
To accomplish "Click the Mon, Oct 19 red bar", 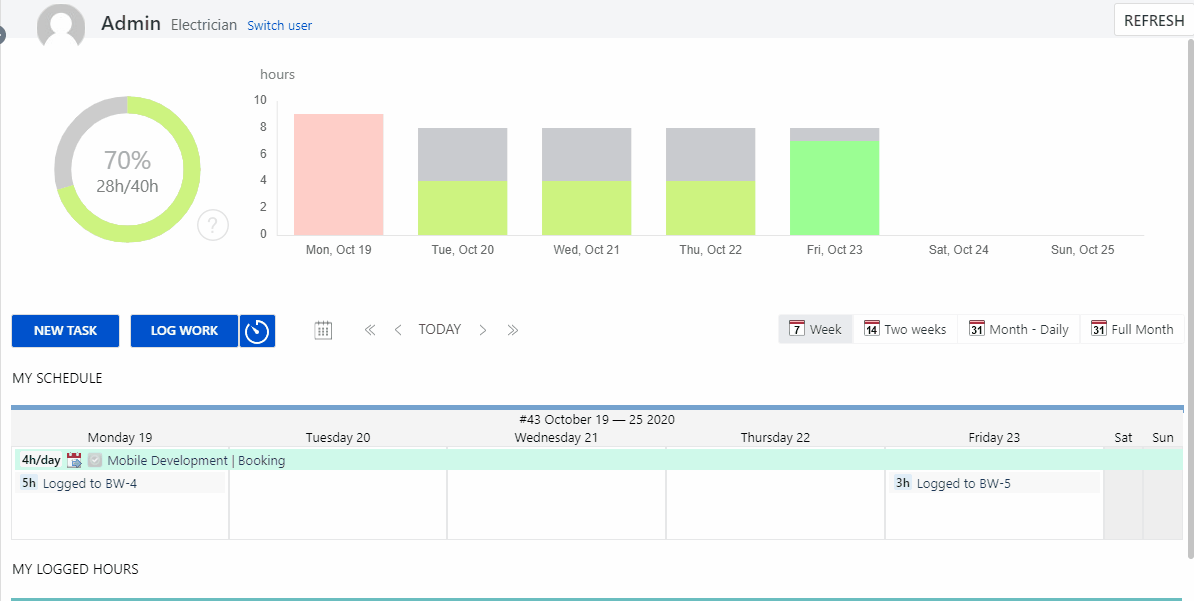I will coord(338,174).
